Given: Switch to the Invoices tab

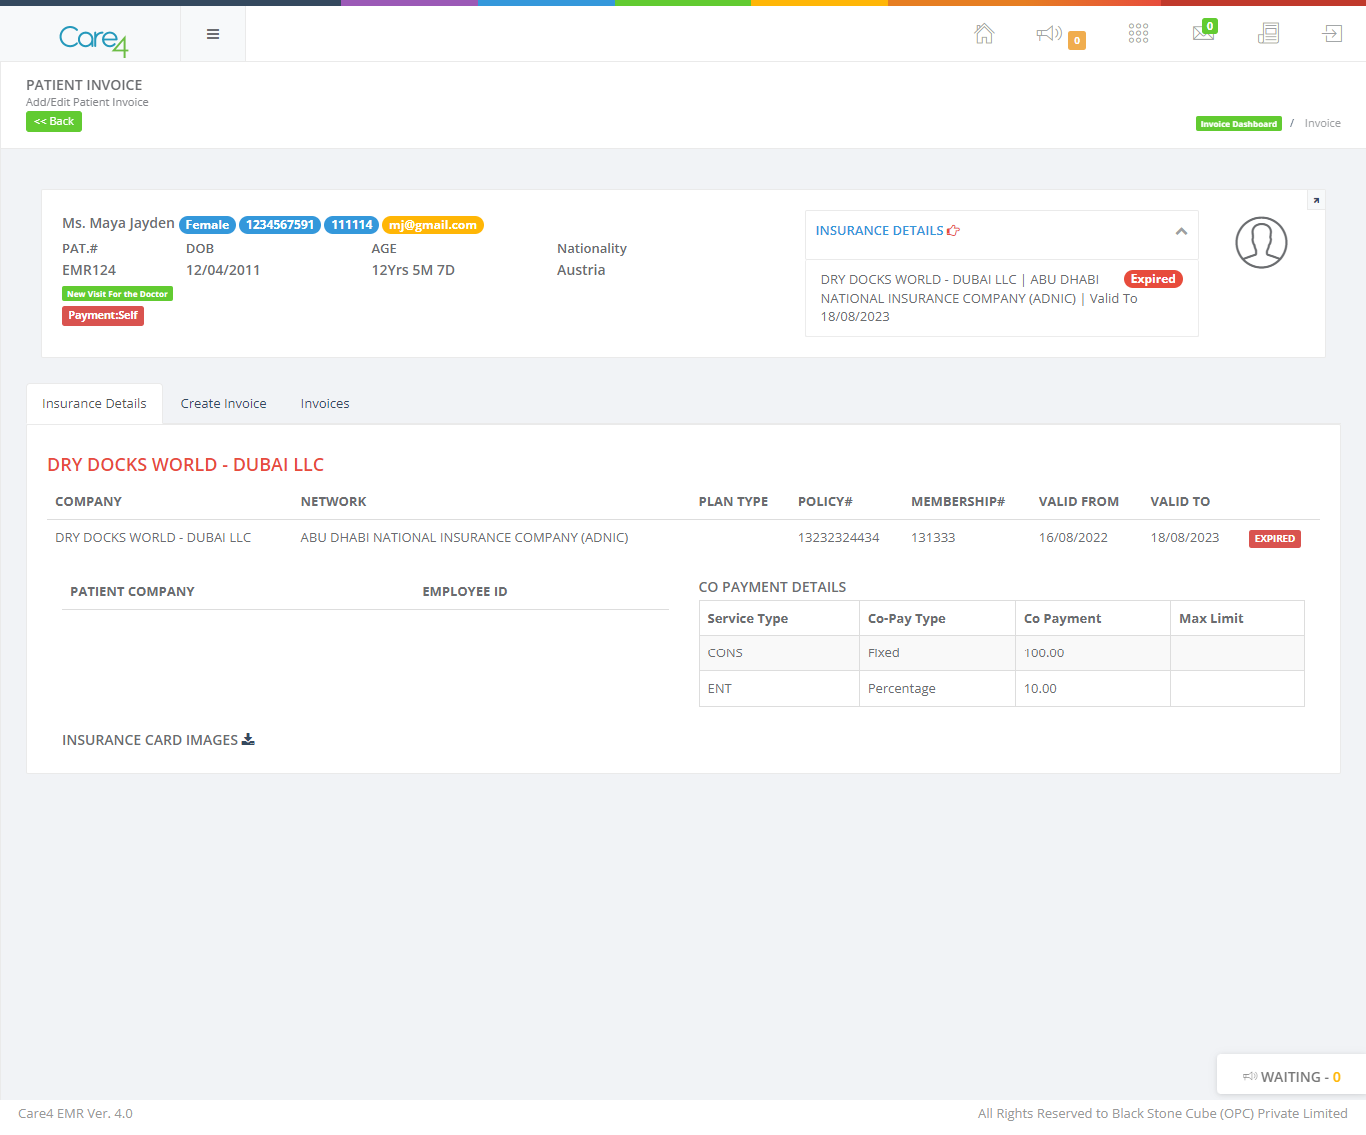Looking at the screenshot, I should 325,404.
